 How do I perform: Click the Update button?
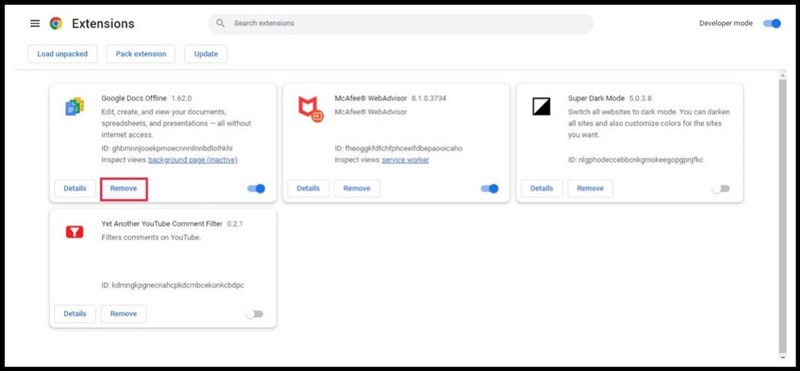(206, 54)
